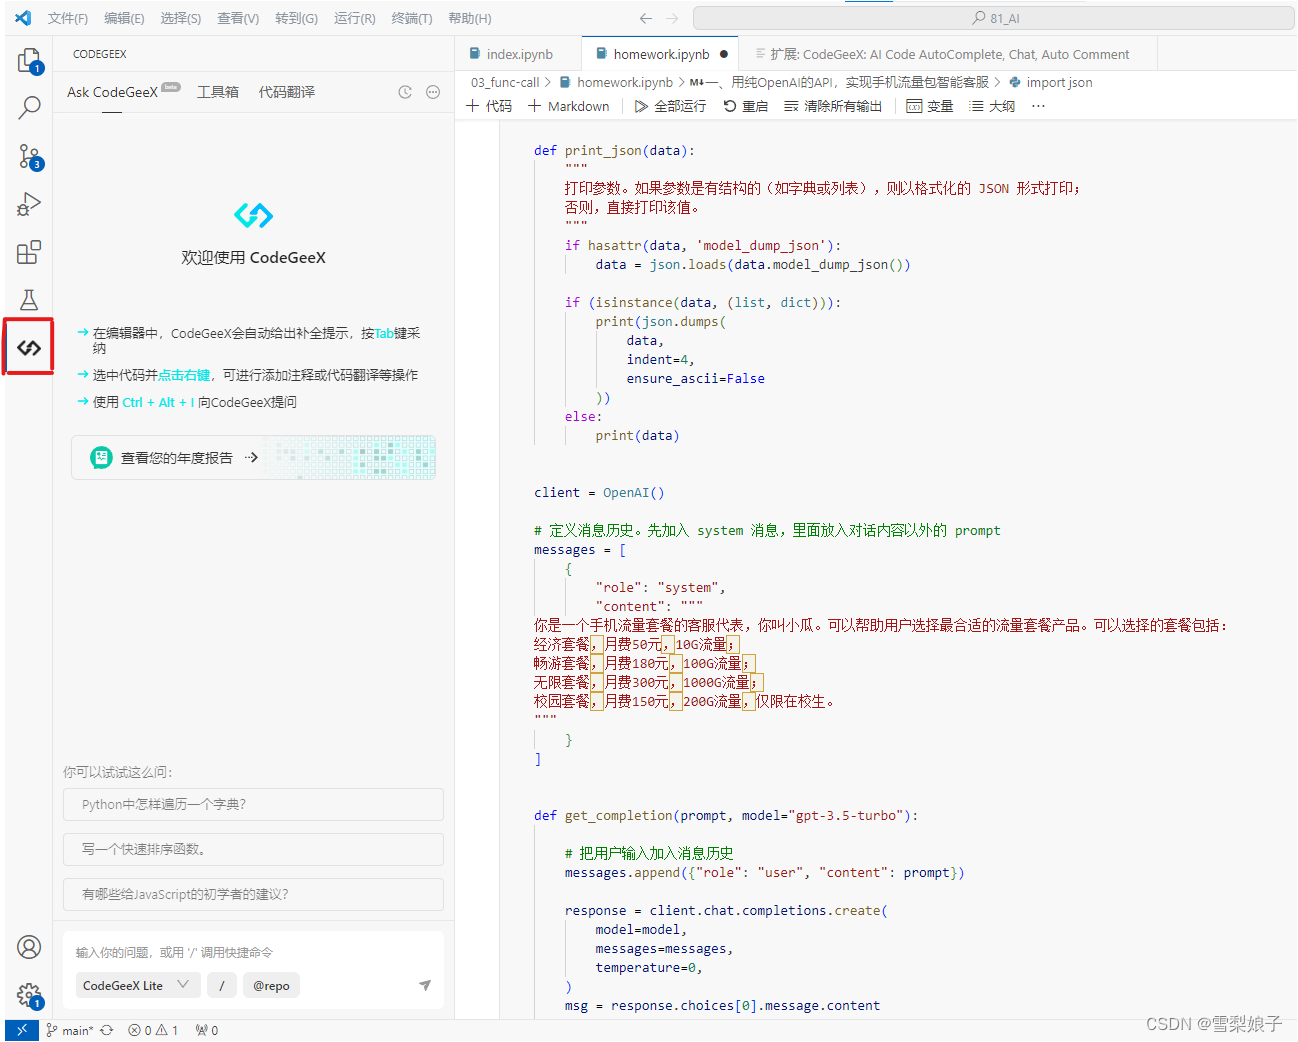The height and width of the screenshot is (1042, 1298).
Task: Click the CodeGeeX chat history clock icon
Action: pos(405,92)
